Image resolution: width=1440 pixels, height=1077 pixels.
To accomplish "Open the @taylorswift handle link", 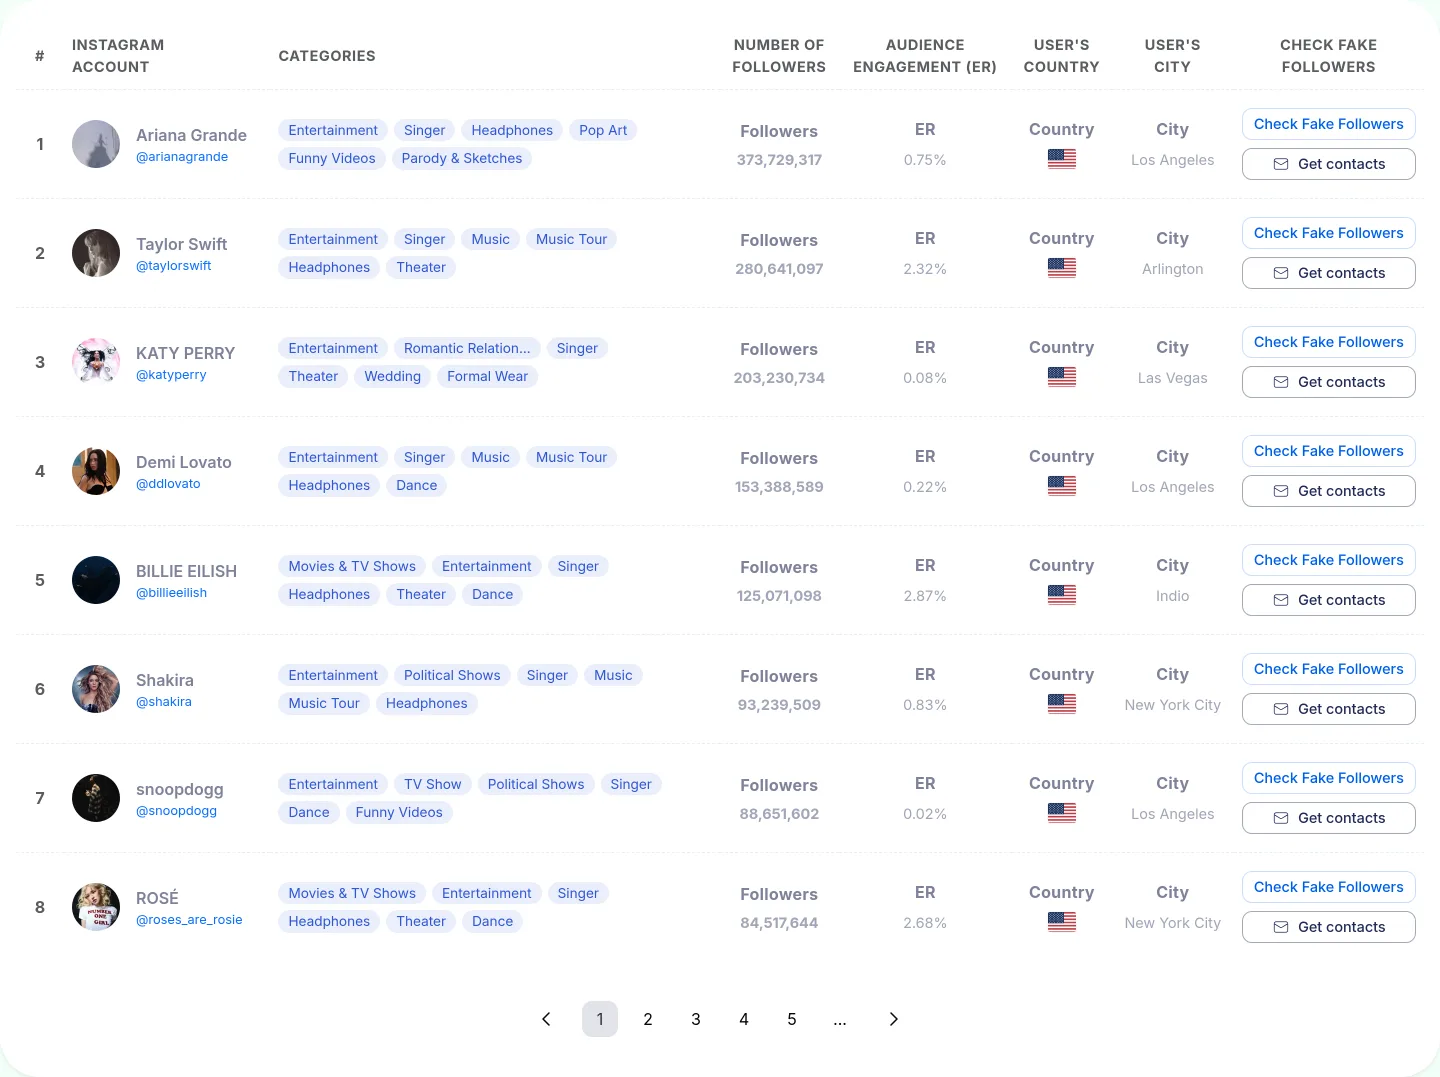I will tap(174, 266).
